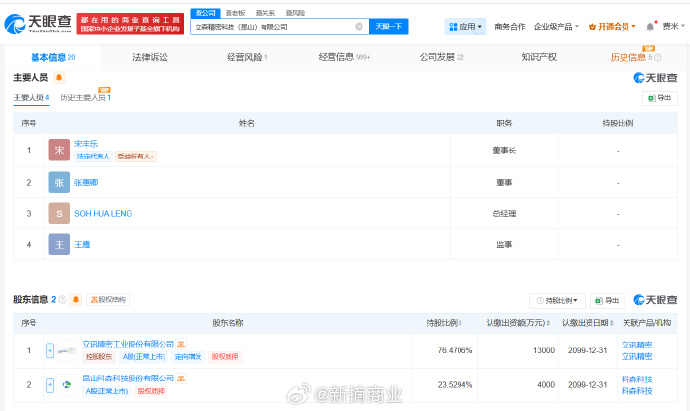Open the 王鹰 name link
Viewport: 690px width, 411px height.
(x=82, y=245)
